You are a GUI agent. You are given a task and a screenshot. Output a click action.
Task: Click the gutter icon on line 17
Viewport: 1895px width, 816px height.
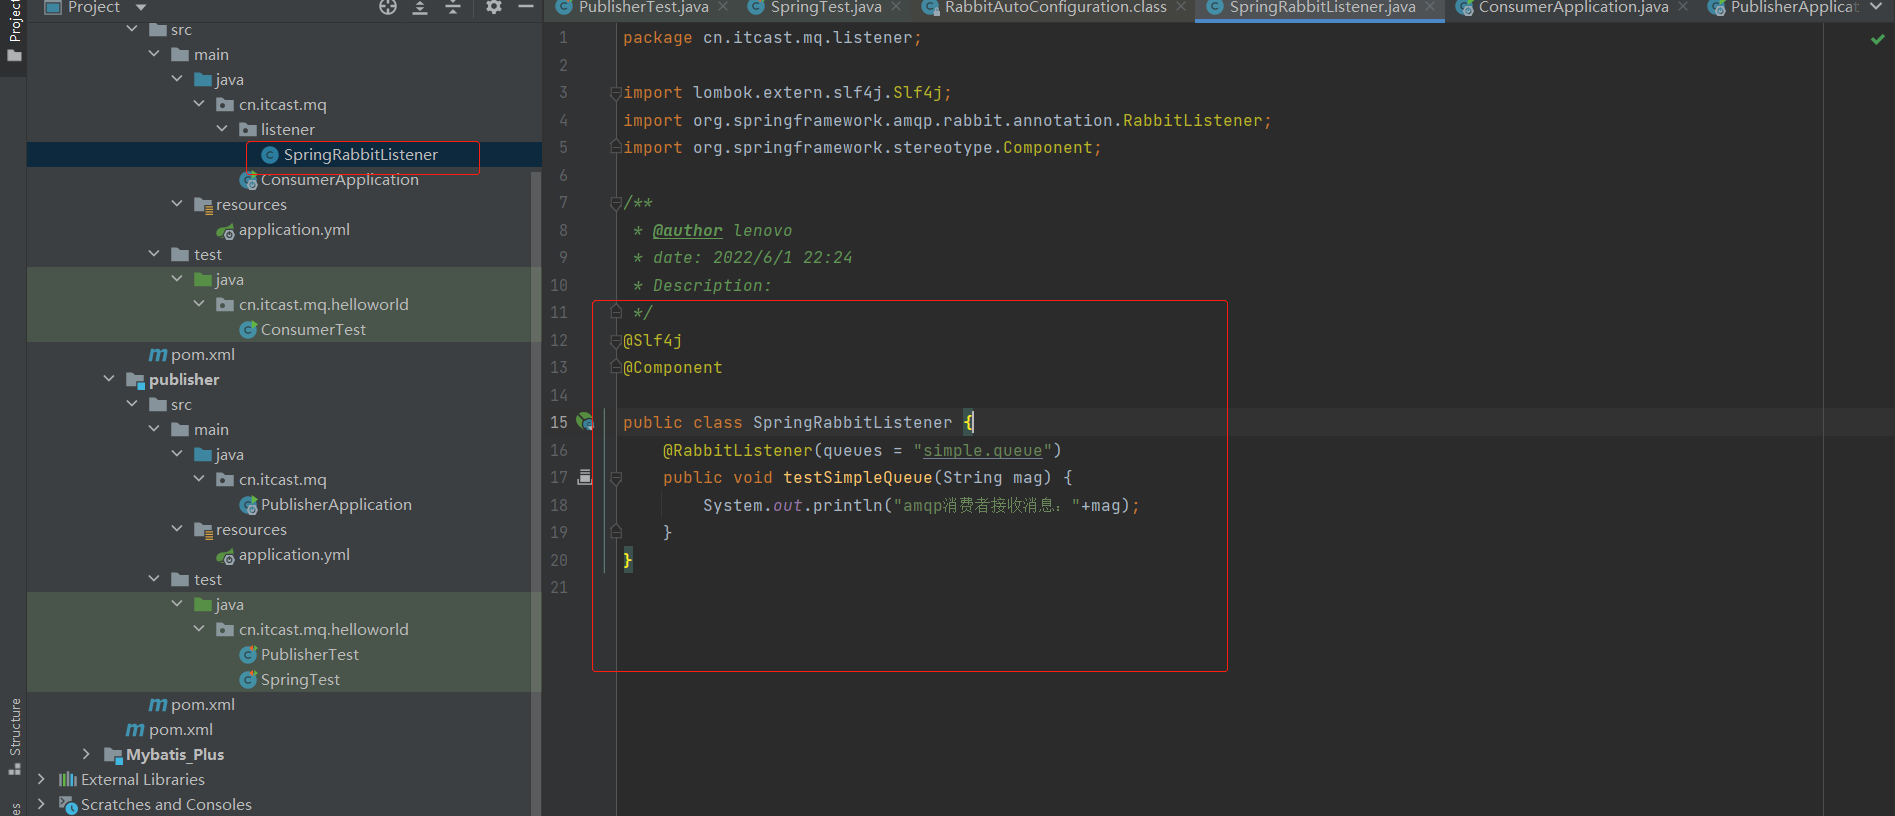585,477
